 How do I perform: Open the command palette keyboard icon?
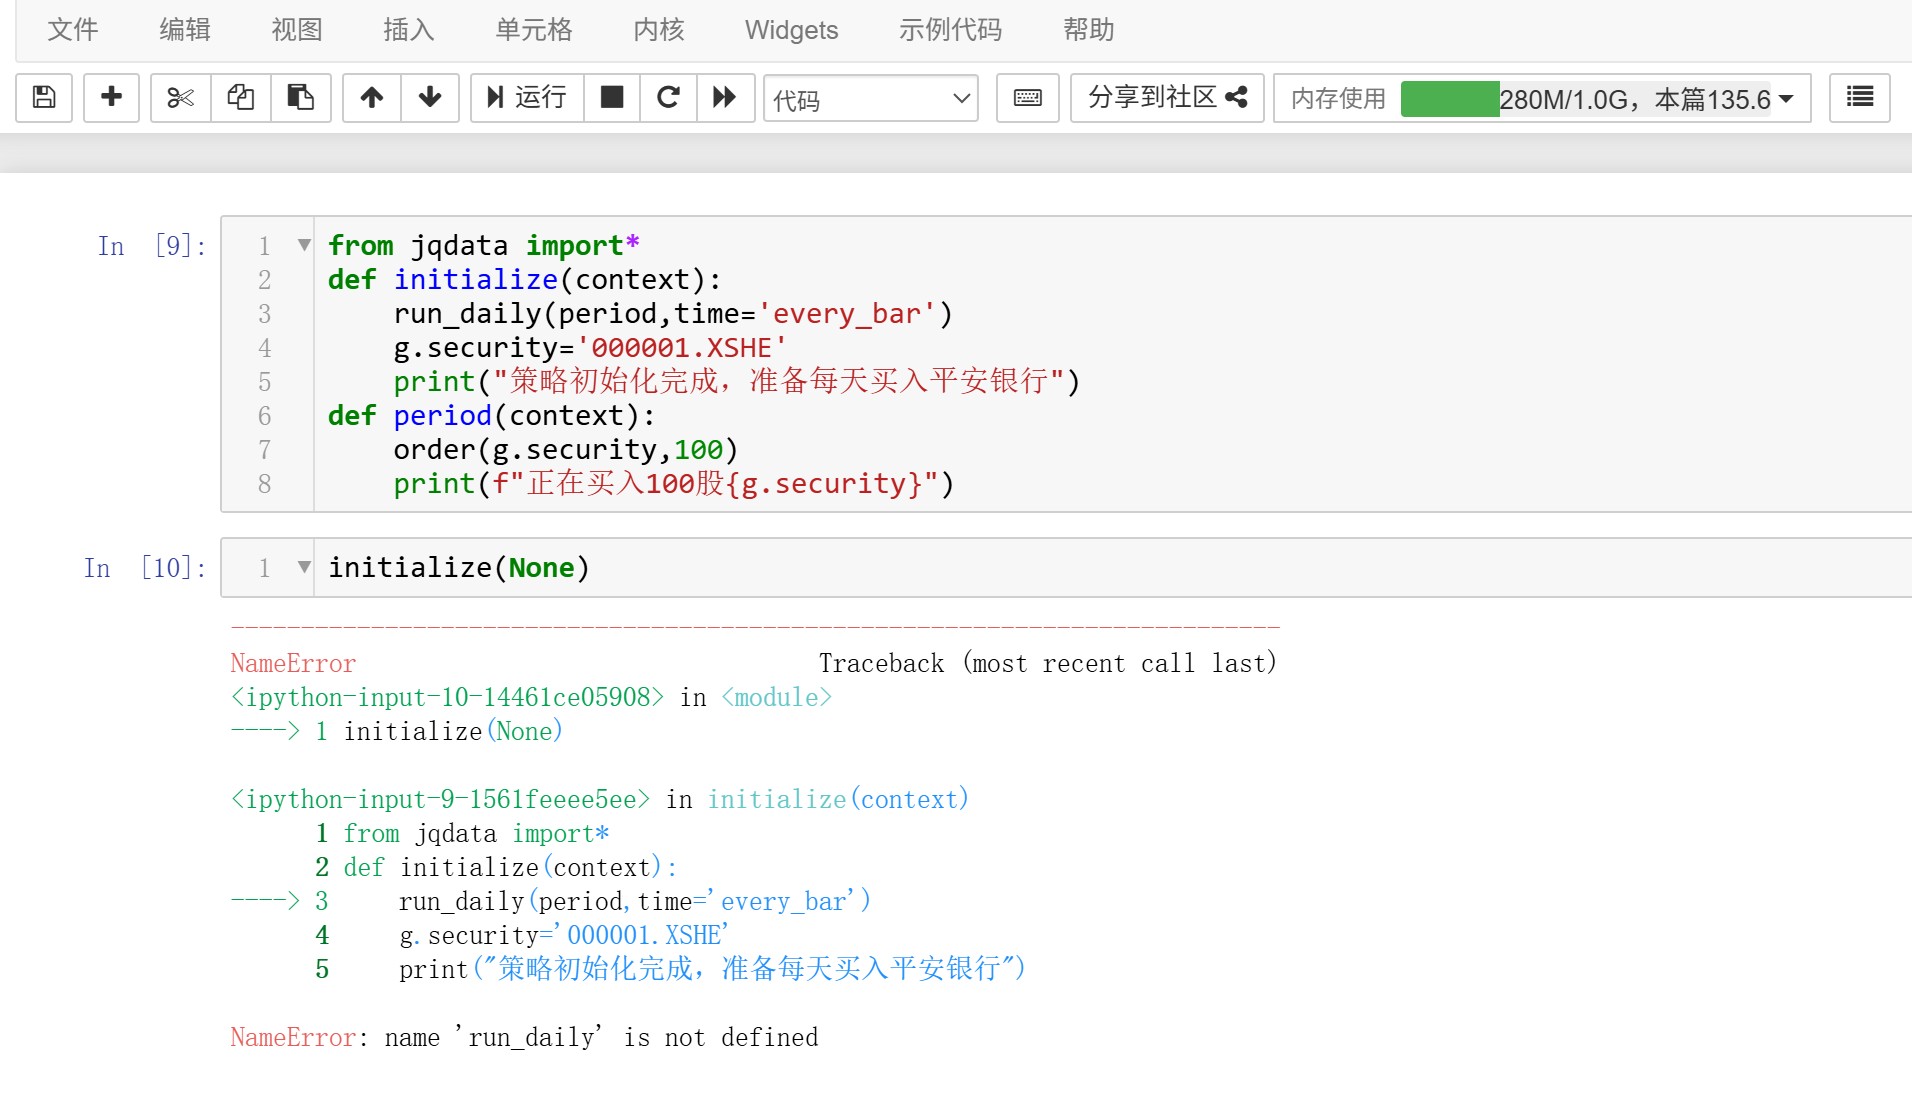[x=1028, y=97]
